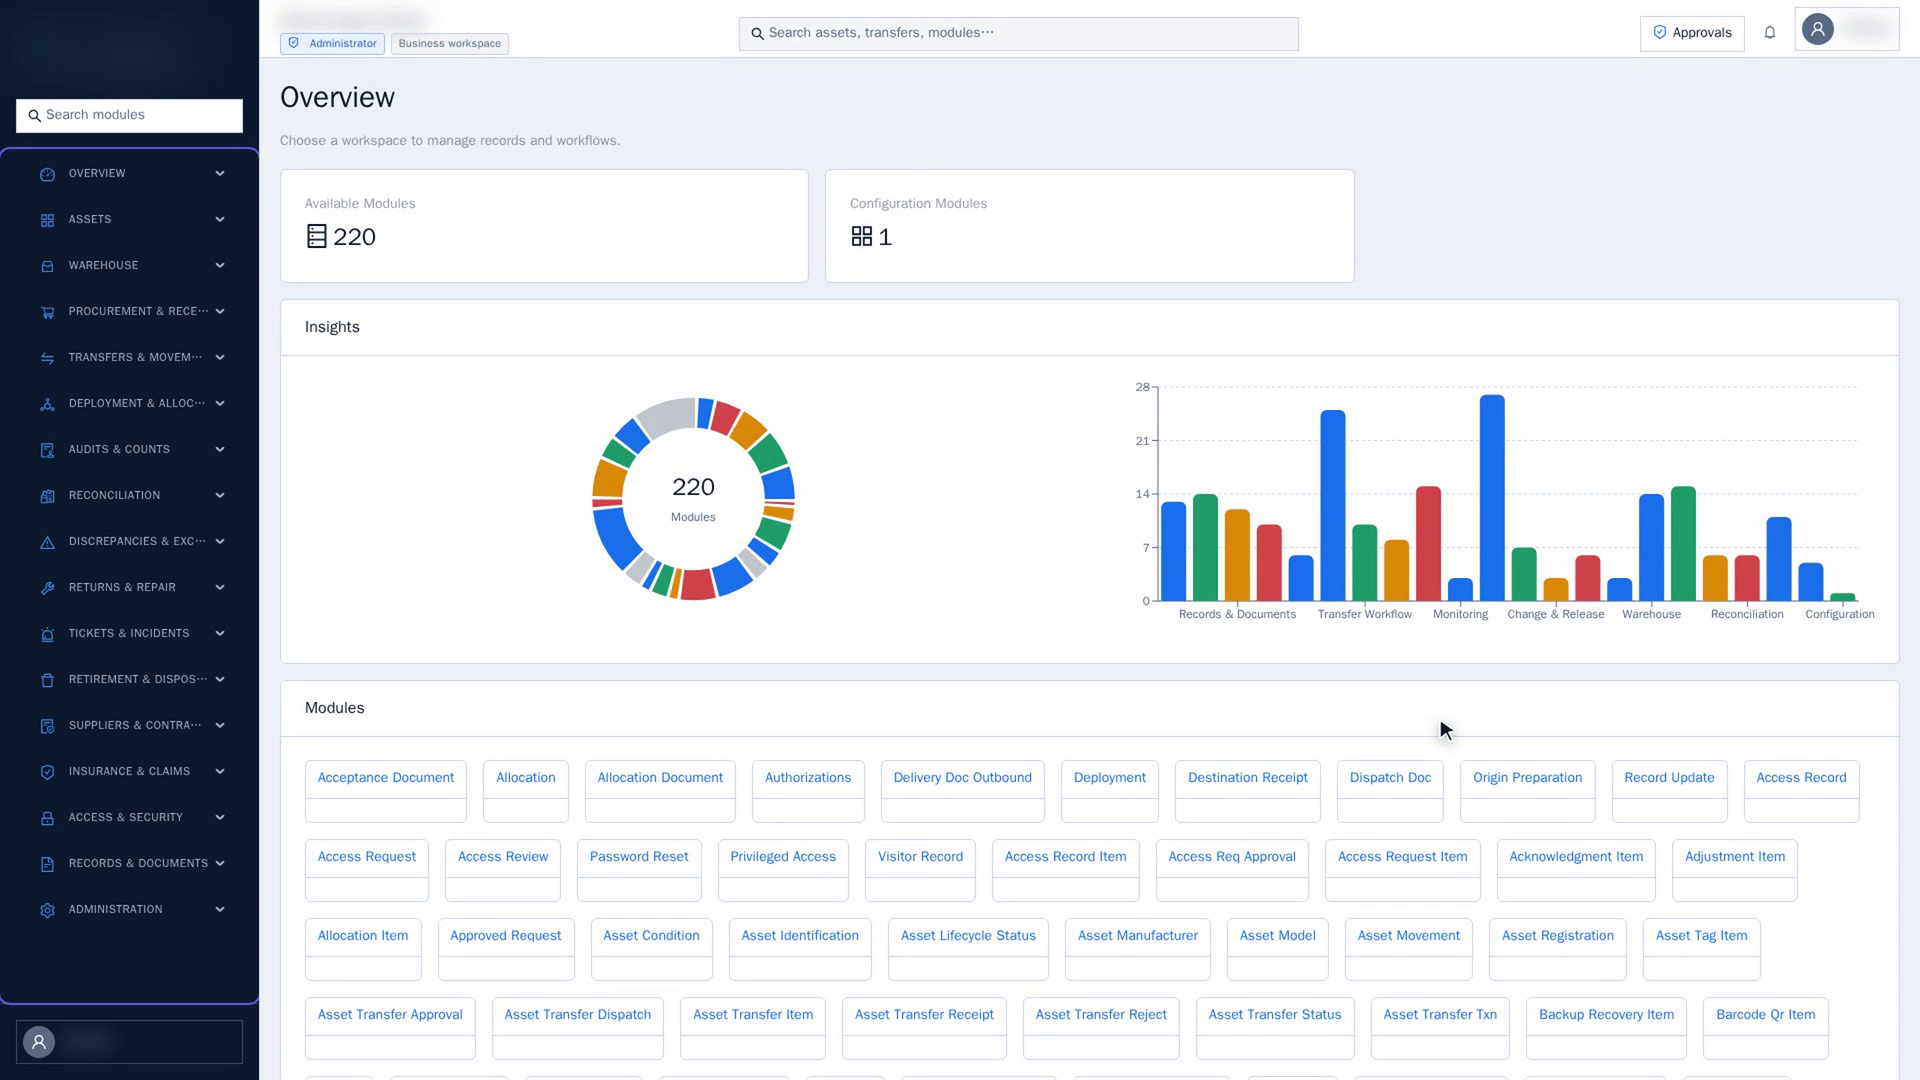Viewport: 1920px width, 1080px height.
Task: Click the Reconciliation icon in sidebar
Action: (47, 496)
